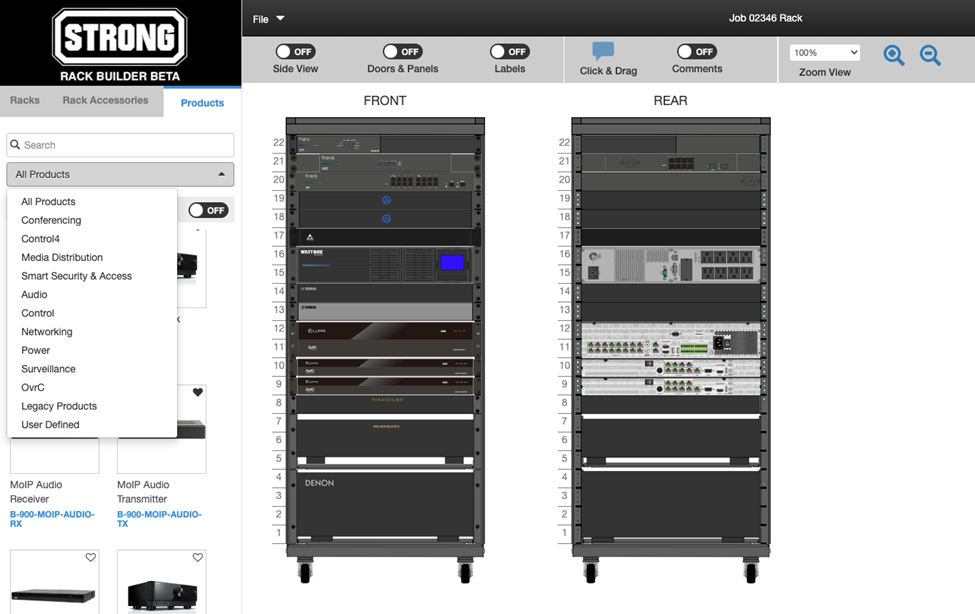Switch to the Products tab
975x614 pixels.
click(x=202, y=103)
